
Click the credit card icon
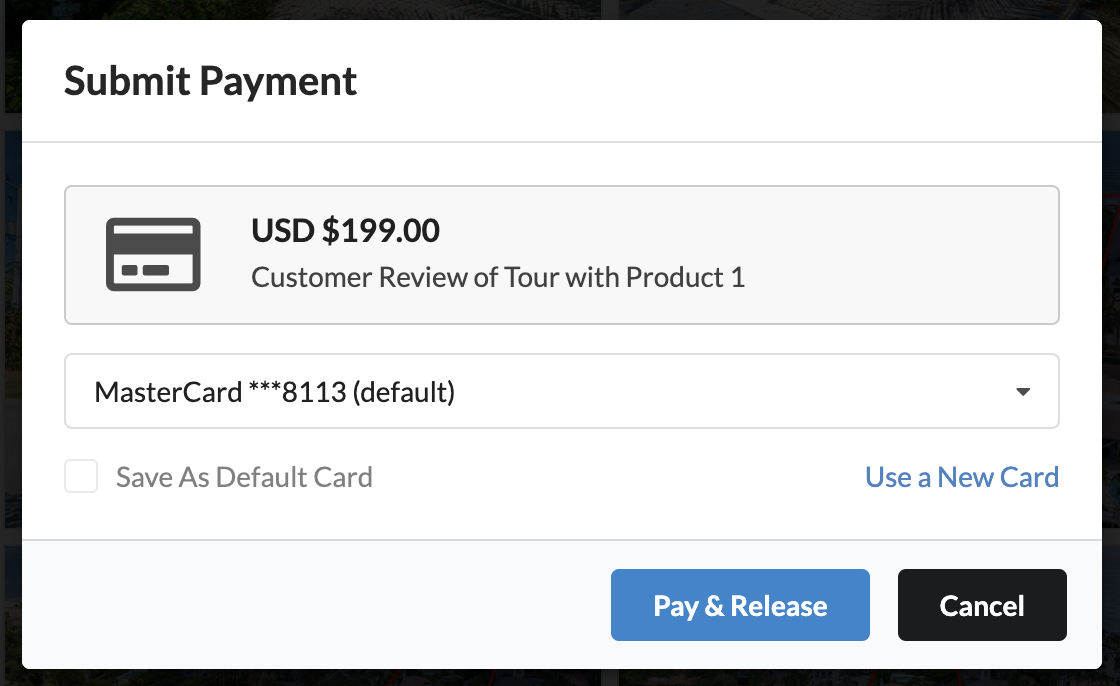coord(153,254)
